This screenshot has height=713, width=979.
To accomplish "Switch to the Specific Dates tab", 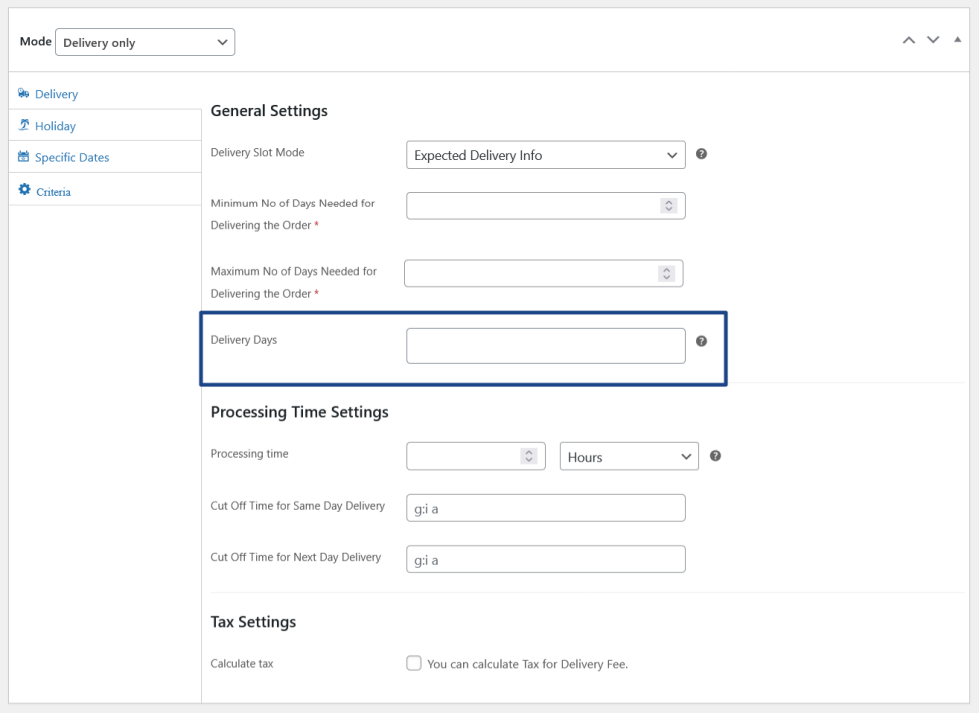I will click(x=72, y=157).
